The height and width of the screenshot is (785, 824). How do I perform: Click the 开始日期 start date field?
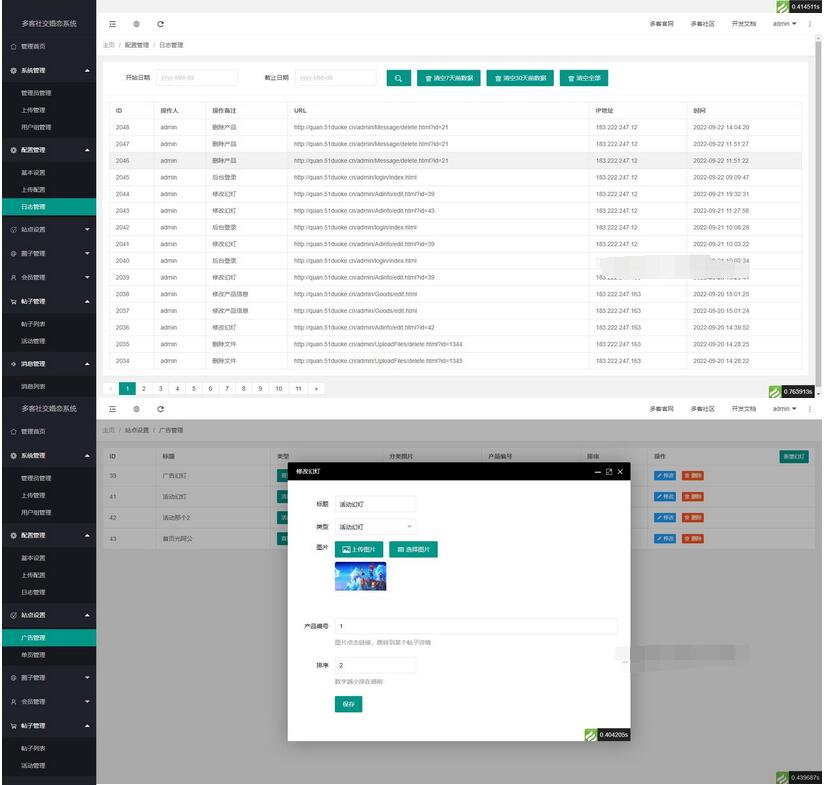coord(197,77)
